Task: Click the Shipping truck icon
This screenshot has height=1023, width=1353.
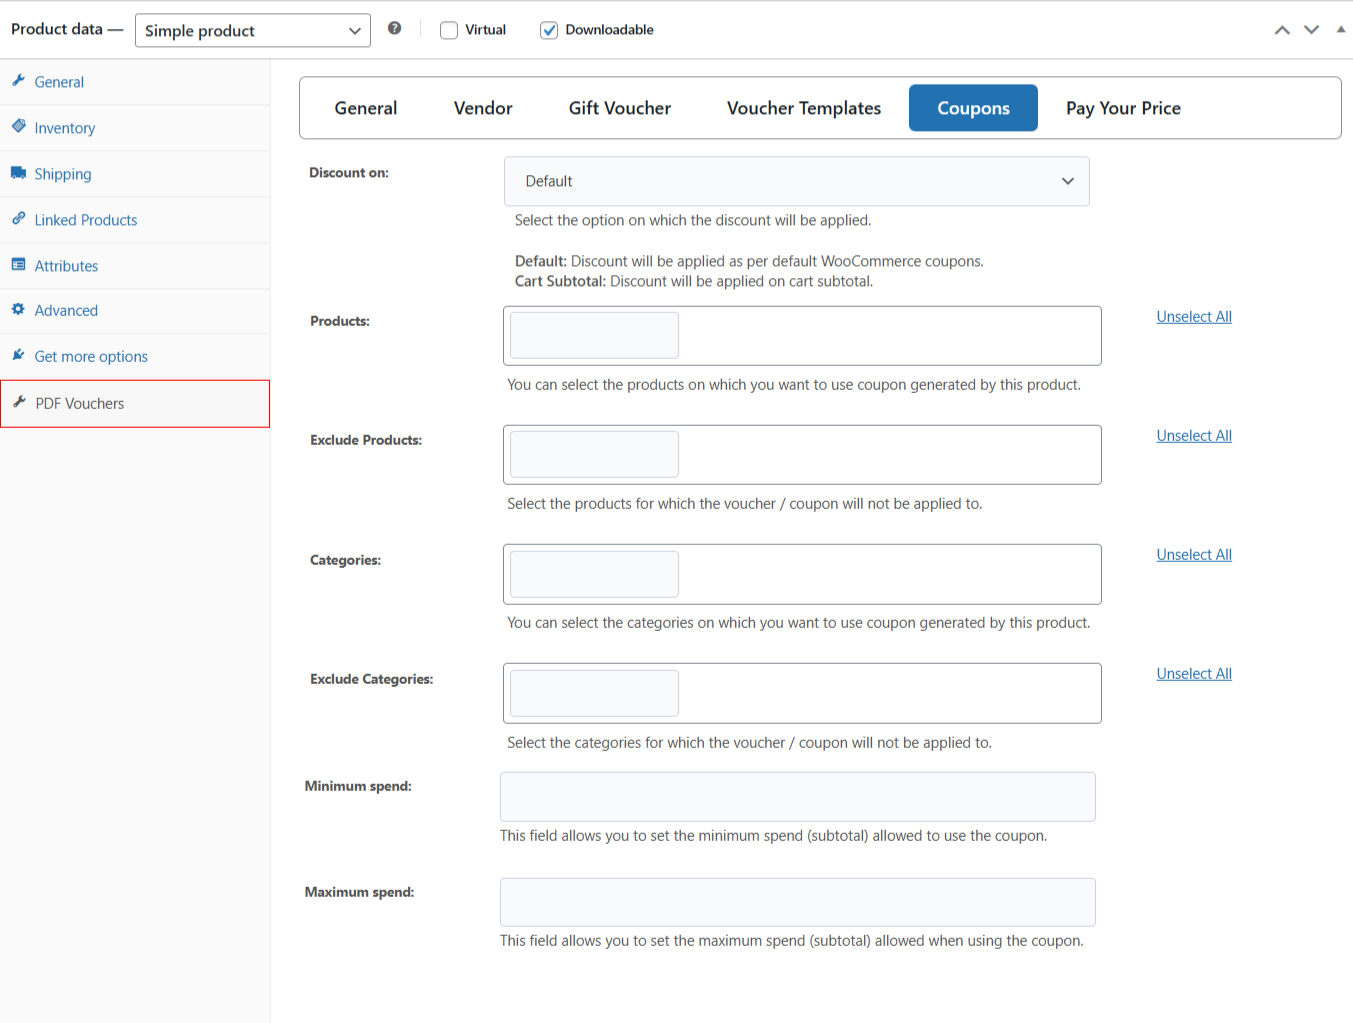Action: tap(18, 173)
